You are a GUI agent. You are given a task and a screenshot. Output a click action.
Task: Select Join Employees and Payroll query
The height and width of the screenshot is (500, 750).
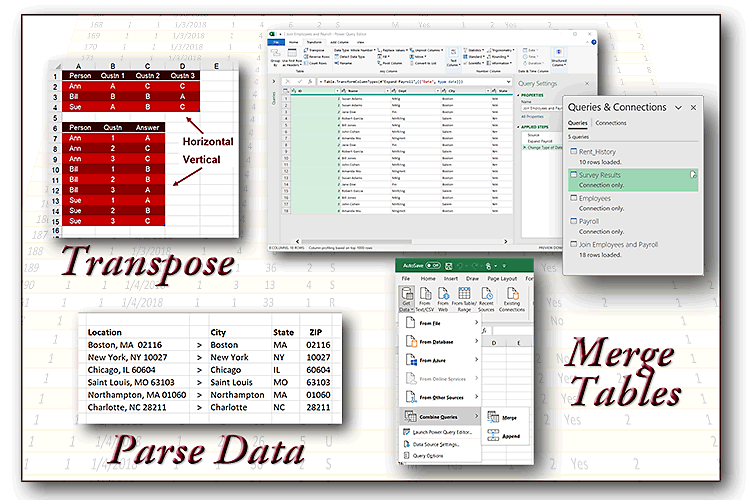(x=633, y=249)
